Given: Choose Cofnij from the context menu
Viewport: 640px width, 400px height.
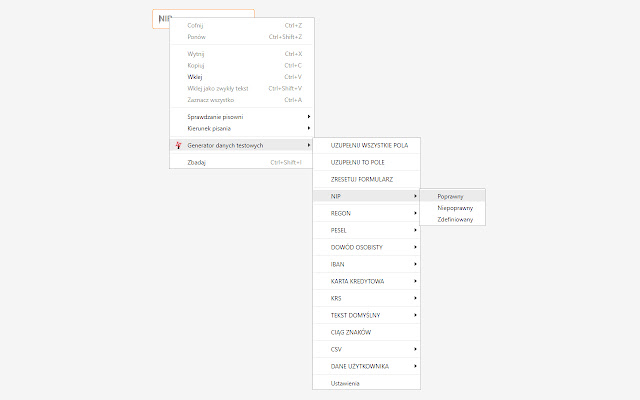Looking at the screenshot, I should click(x=241, y=25).
